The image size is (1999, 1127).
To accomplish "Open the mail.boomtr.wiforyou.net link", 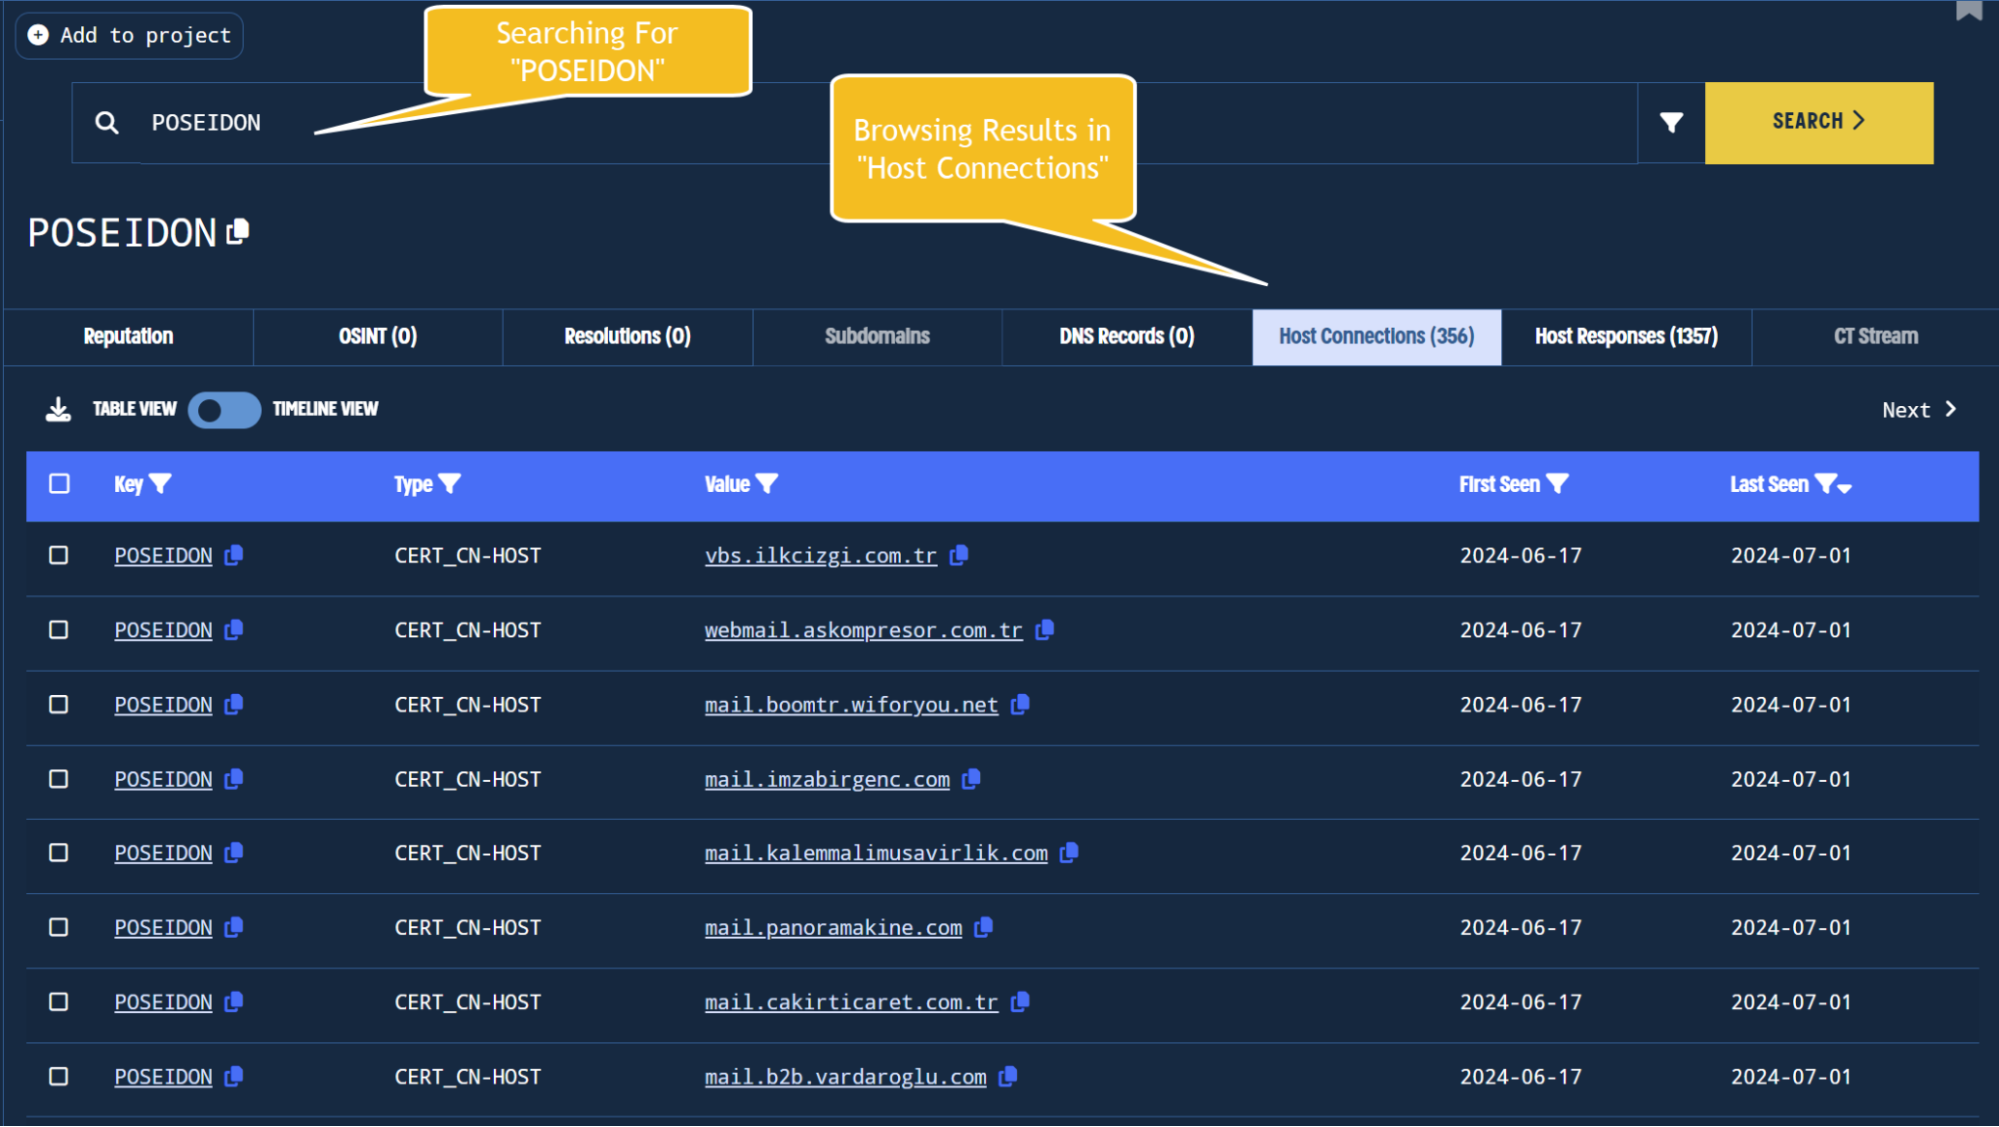I will point(851,705).
